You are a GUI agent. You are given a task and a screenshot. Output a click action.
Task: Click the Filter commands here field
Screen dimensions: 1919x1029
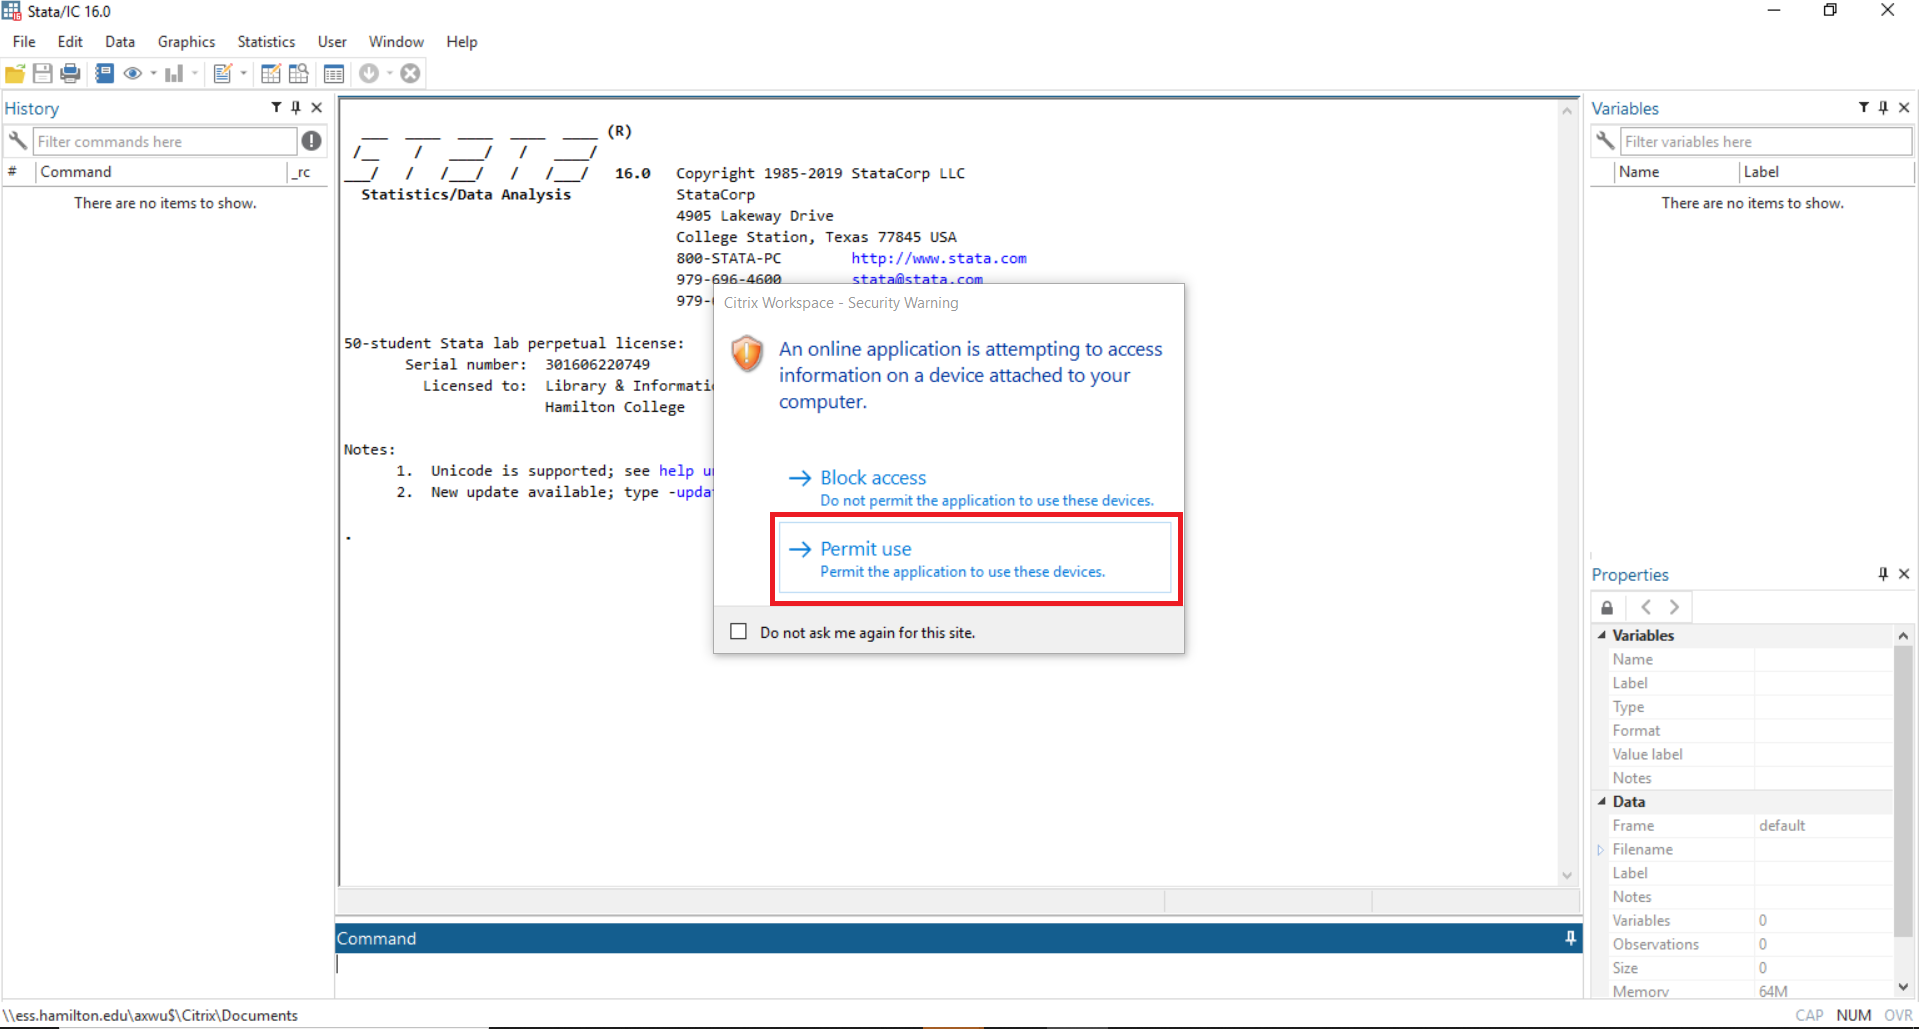165,141
